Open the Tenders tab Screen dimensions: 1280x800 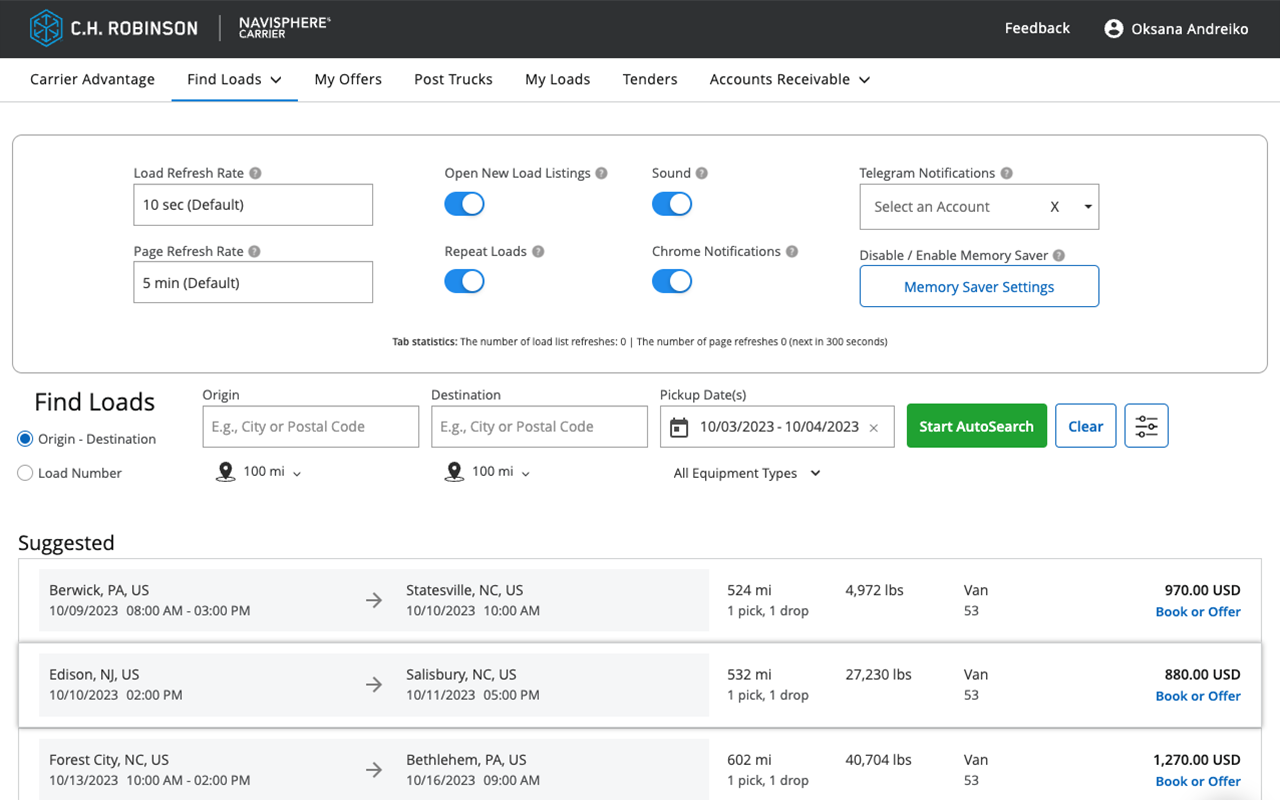(x=650, y=79)
